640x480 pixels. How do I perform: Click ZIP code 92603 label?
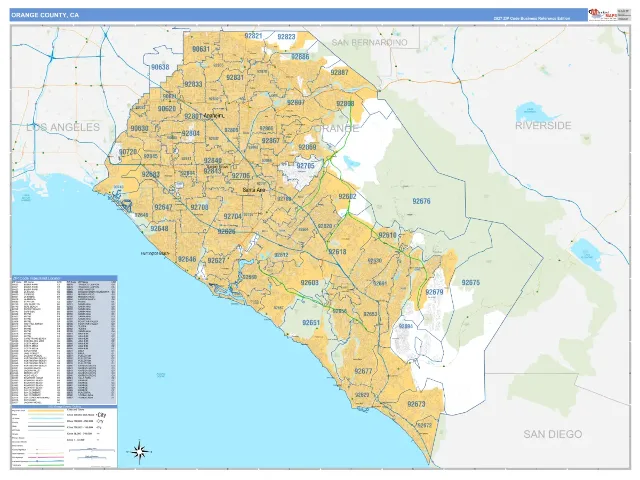coord(309,283)
